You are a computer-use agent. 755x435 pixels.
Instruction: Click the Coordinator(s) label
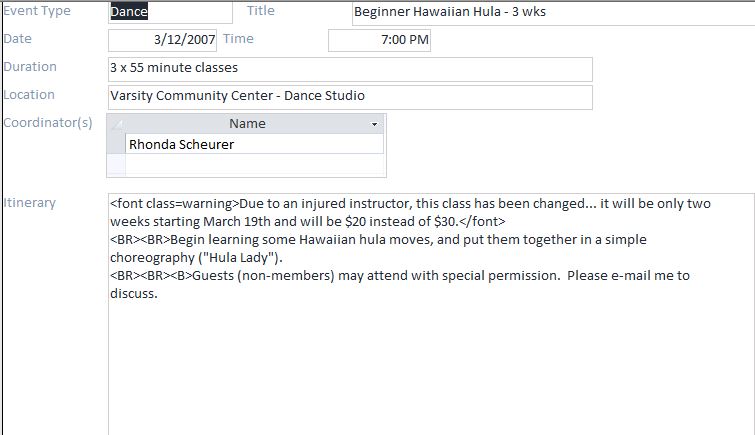(x=47, y=123)
